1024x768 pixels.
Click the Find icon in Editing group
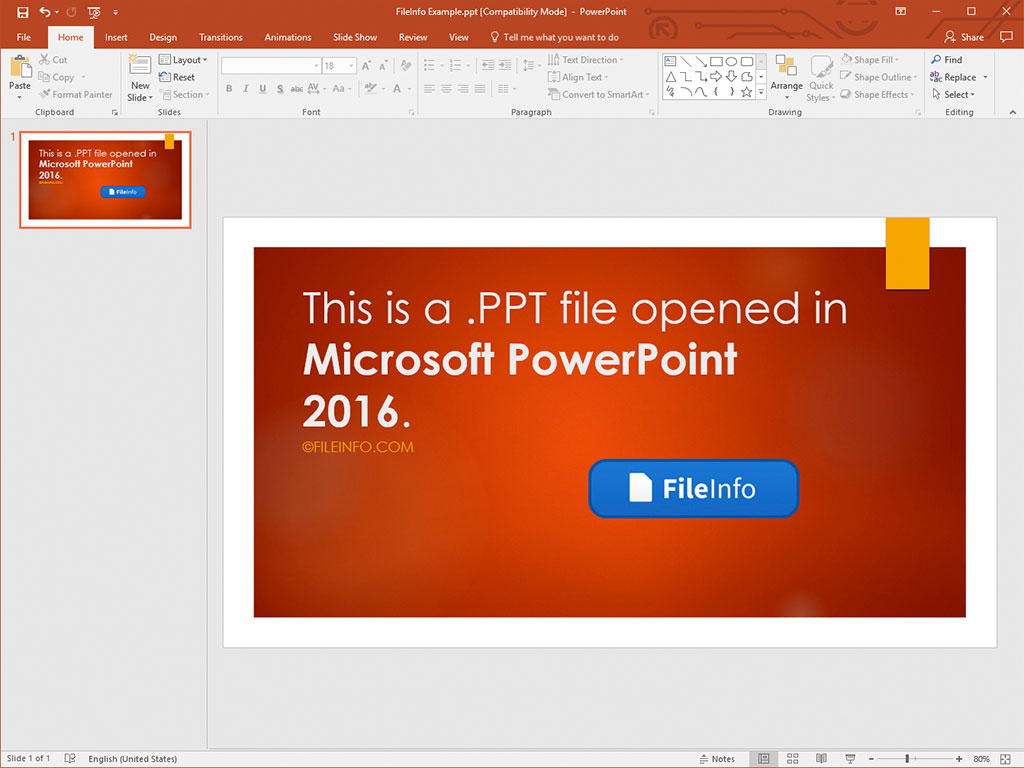click(947, 59)
